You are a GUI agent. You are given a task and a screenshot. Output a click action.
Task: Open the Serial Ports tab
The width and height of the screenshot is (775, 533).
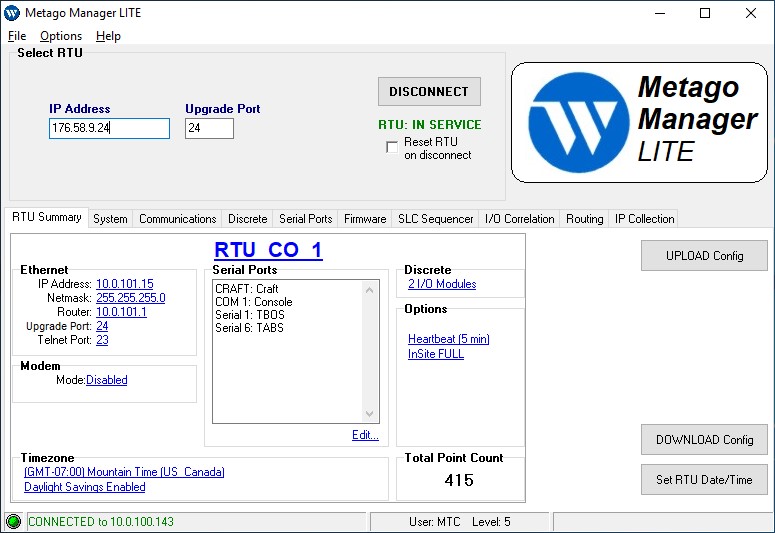[x=305, y=219]
